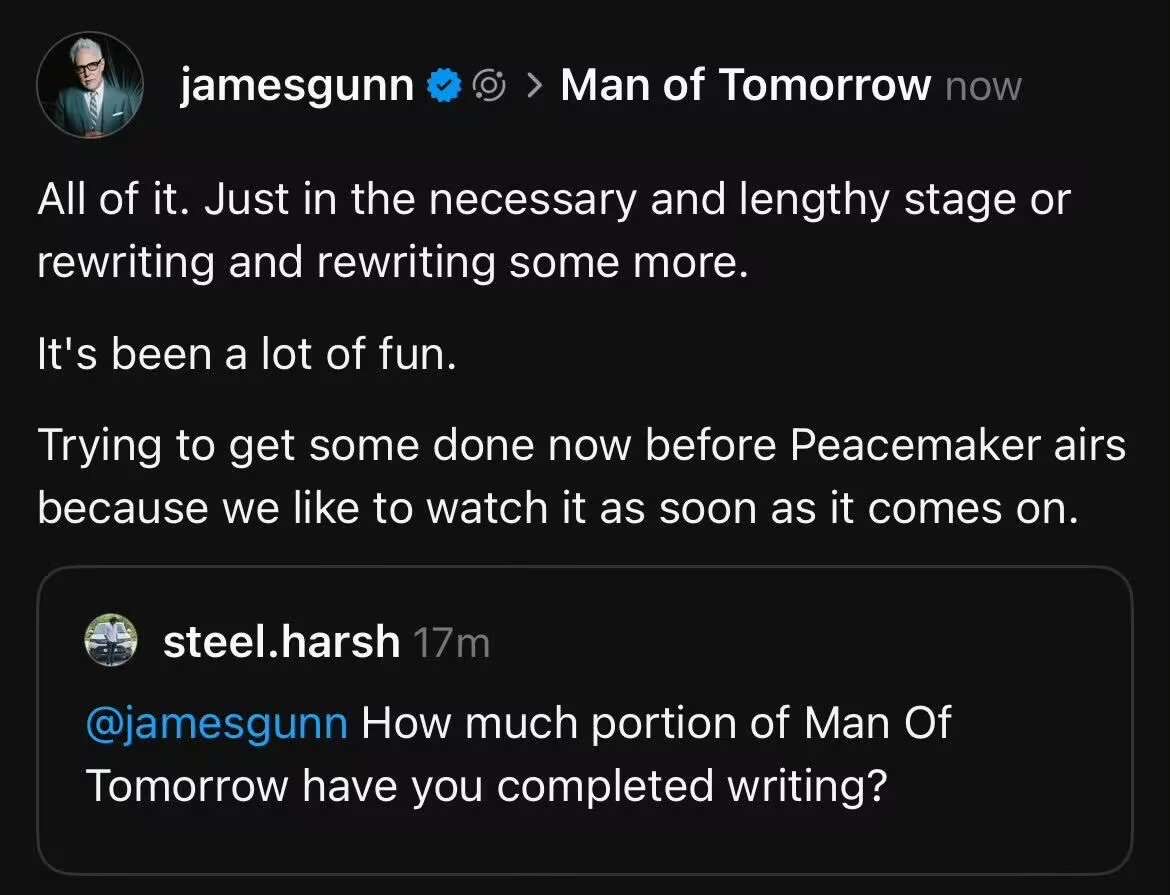This screenshot has width=1170, height=895.
Task: Click the 17m timestamp on quoted post
Action: pos(451,643)
